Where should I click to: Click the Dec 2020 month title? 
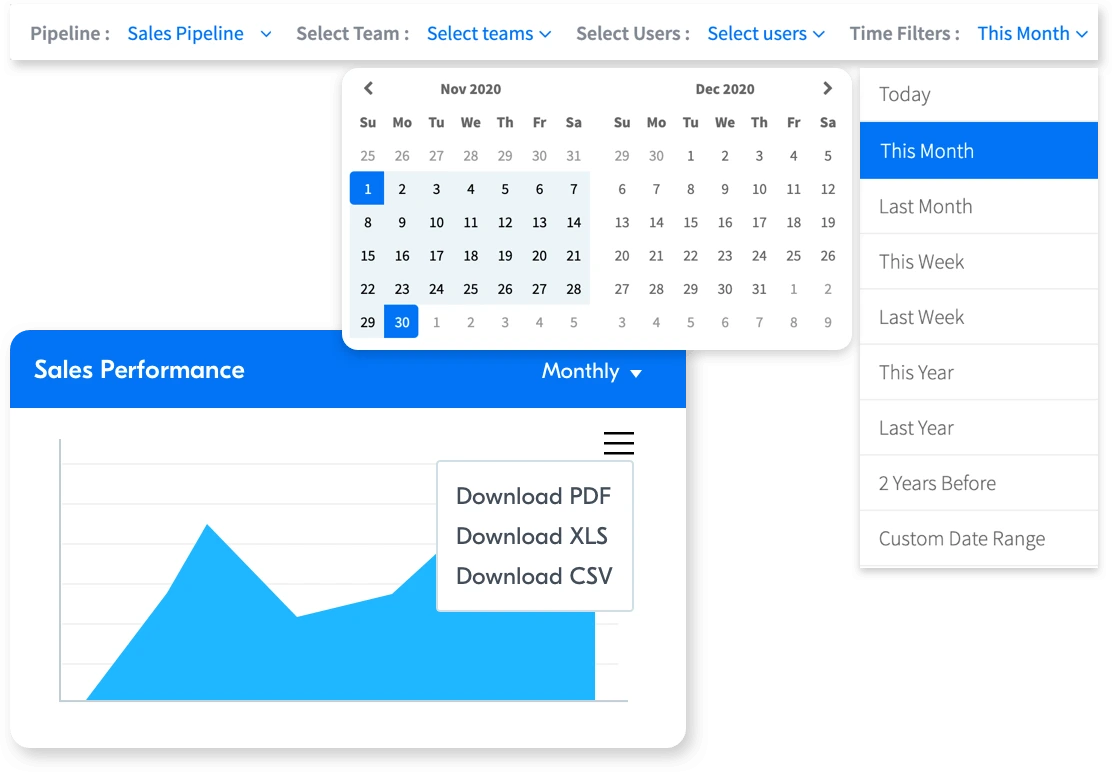click(725, 89)
